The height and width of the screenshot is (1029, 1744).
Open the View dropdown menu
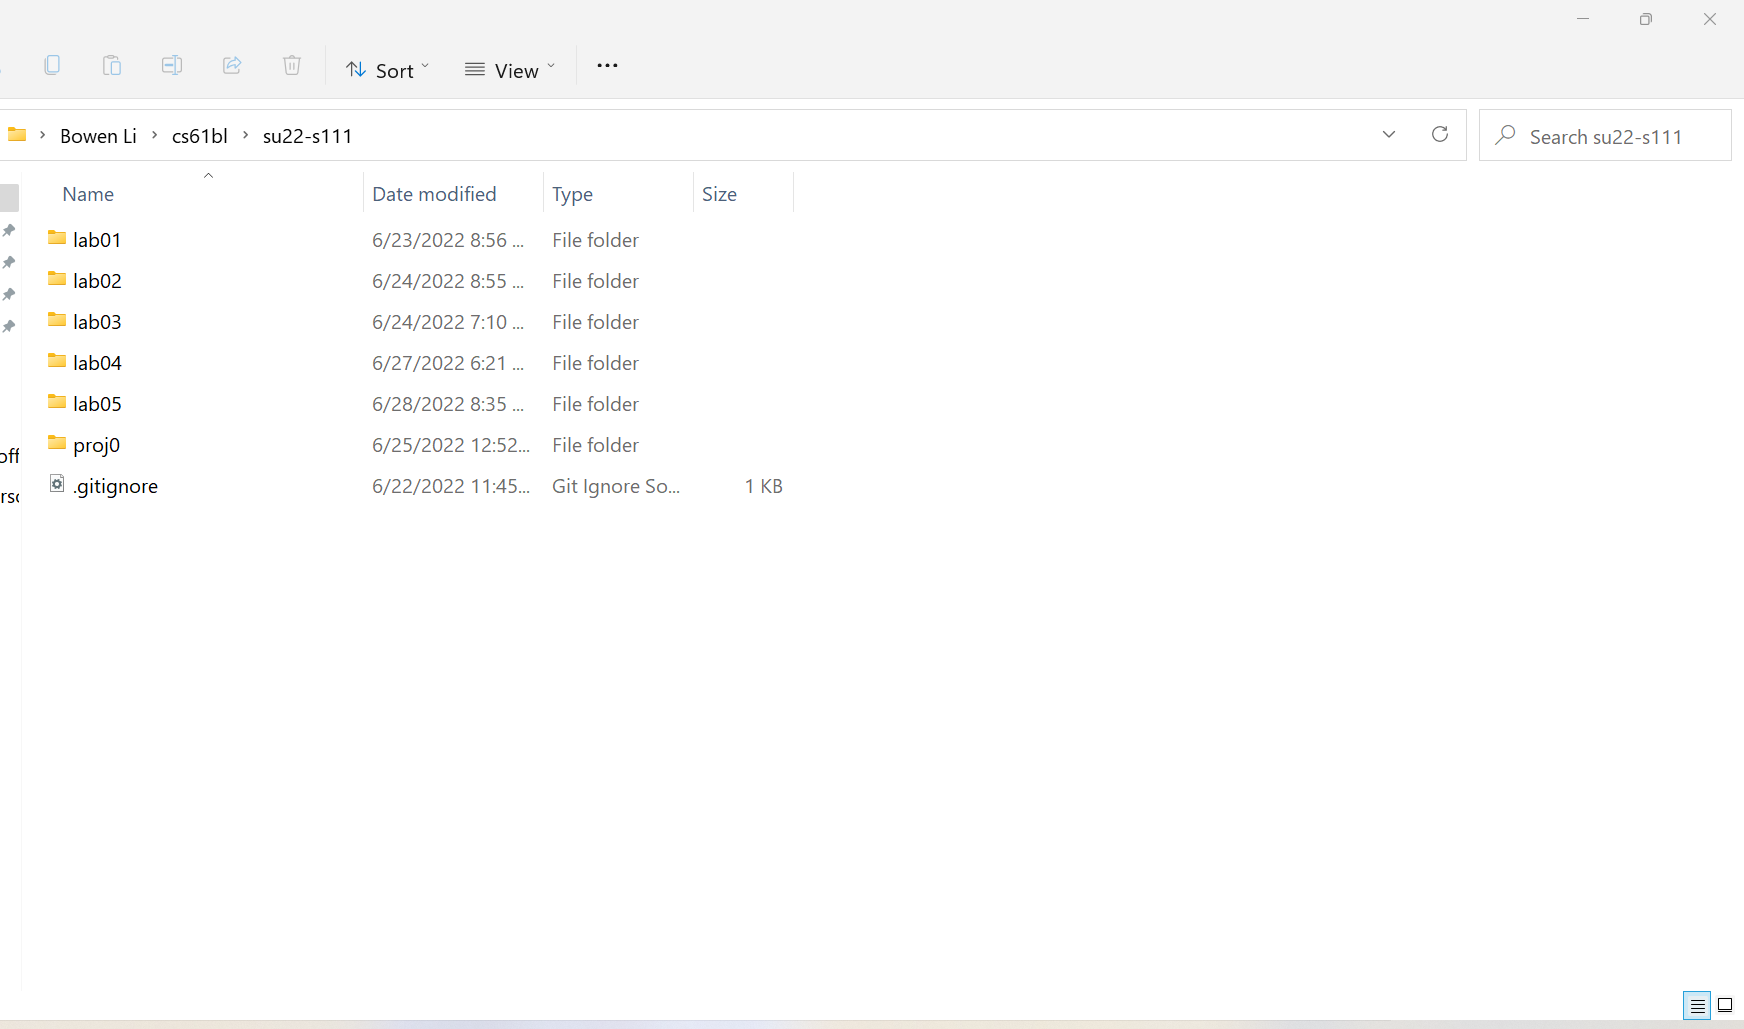coord(510,70)
